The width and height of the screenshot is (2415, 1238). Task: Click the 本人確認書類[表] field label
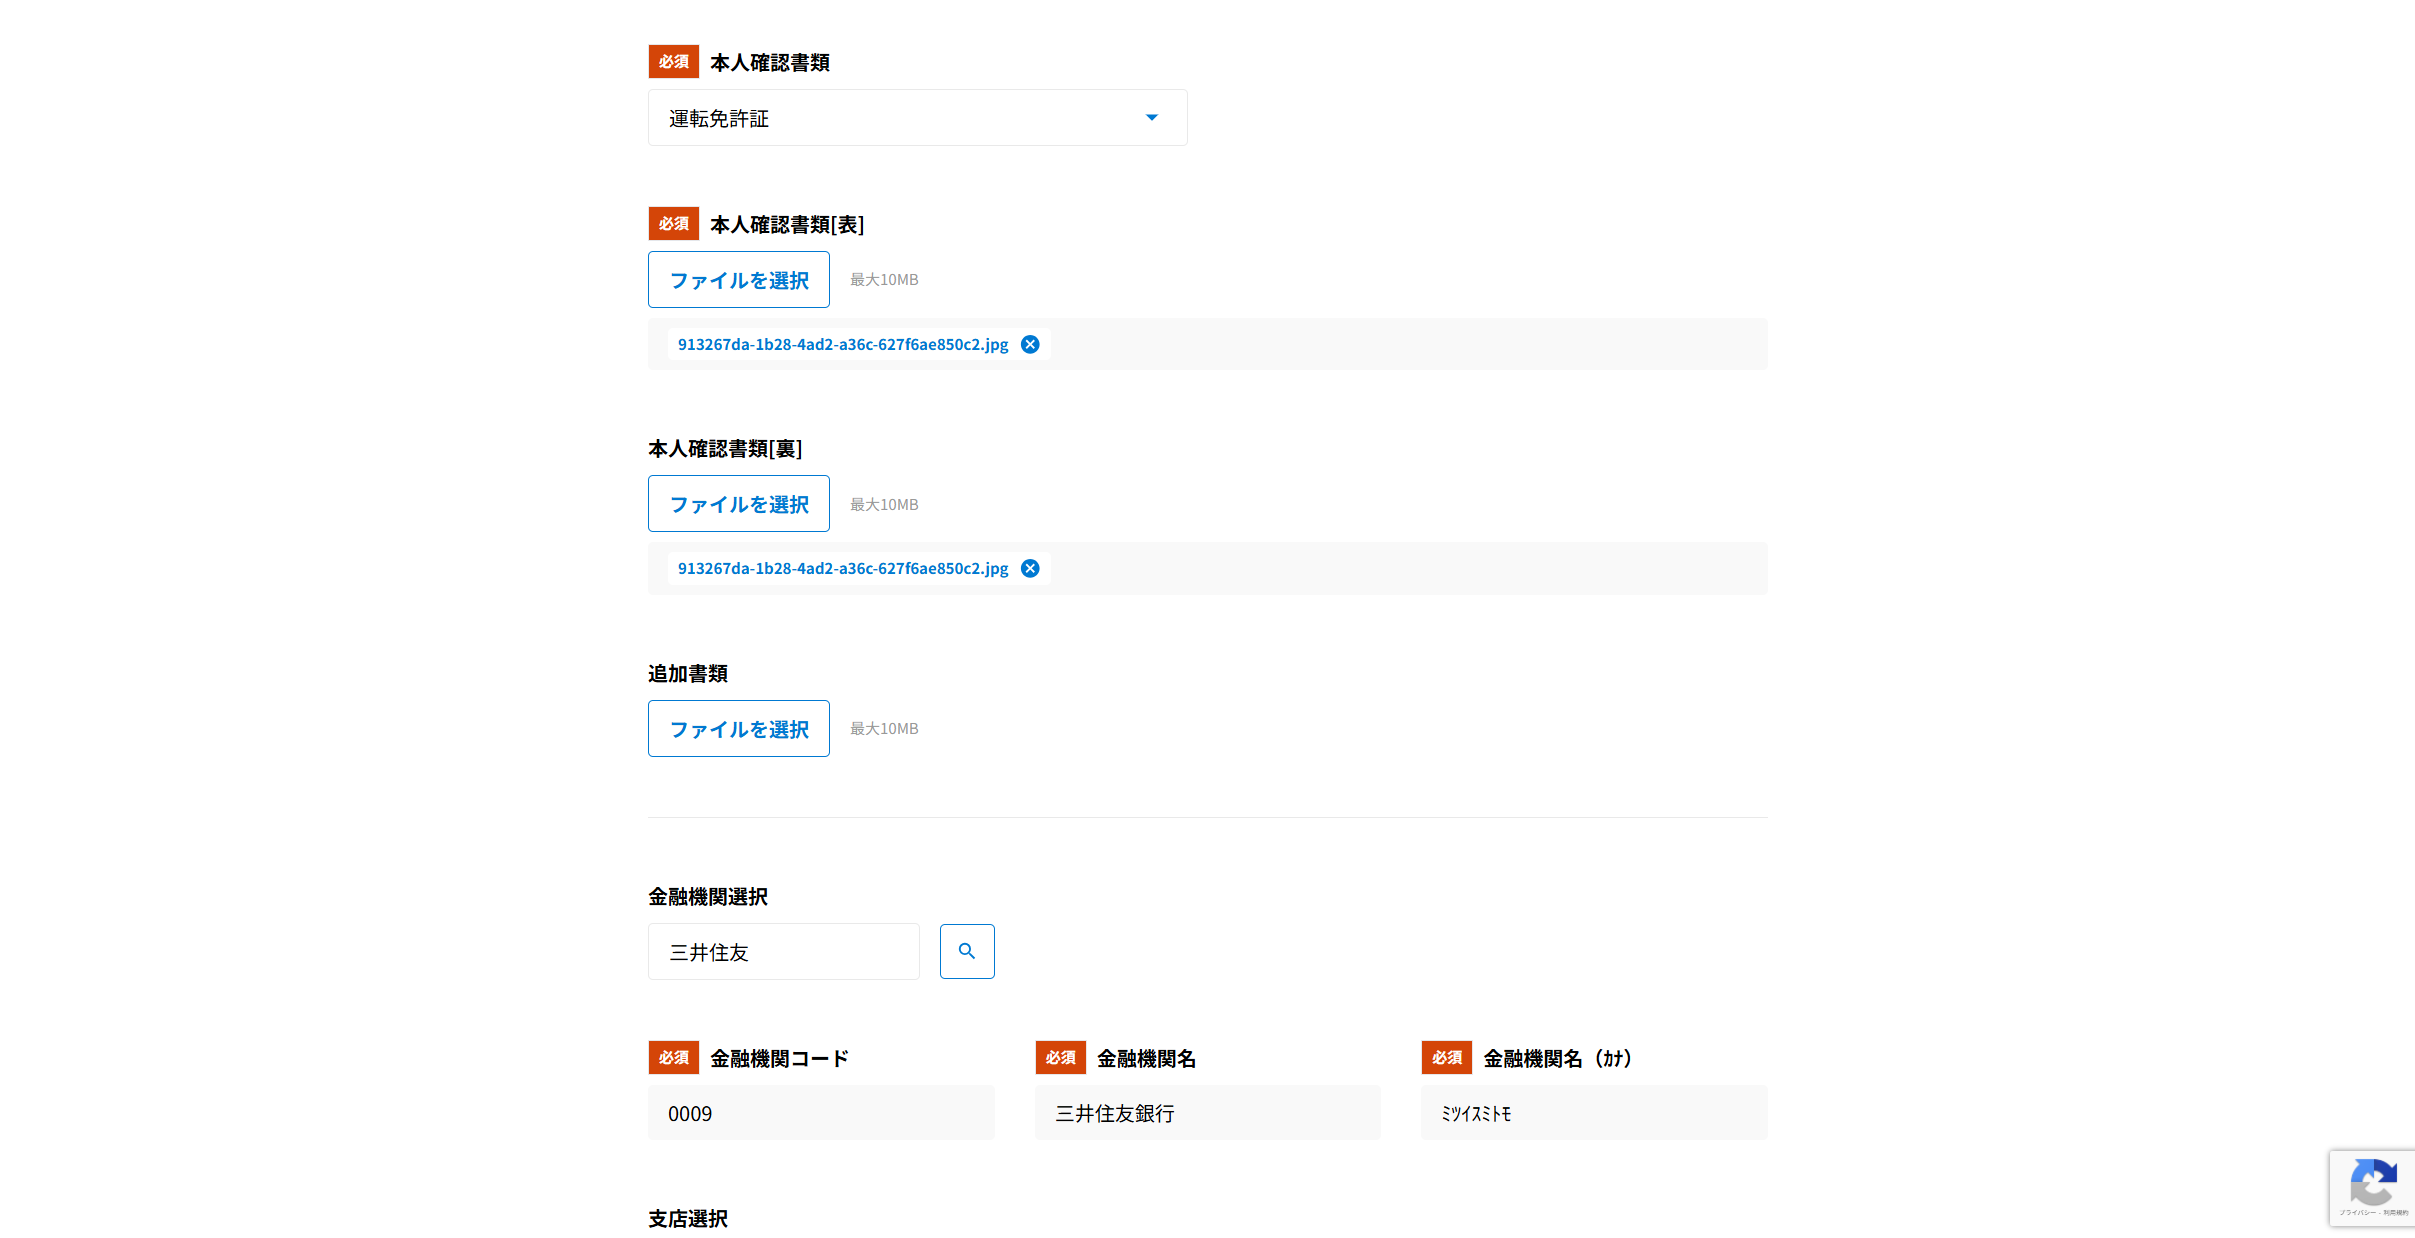coord(786,225)
